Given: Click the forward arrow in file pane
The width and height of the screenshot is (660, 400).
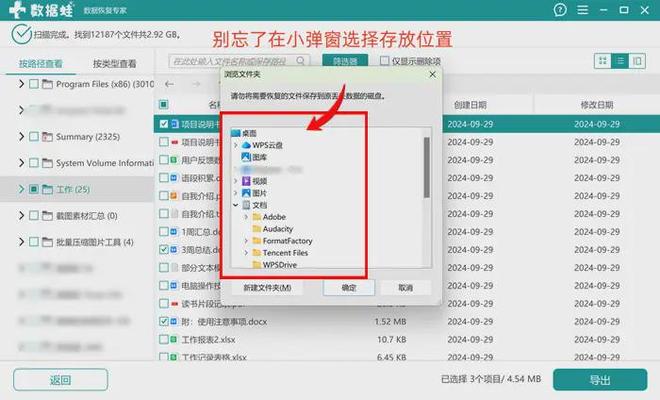Looking at the screenshot, I should tap(196, 84).
